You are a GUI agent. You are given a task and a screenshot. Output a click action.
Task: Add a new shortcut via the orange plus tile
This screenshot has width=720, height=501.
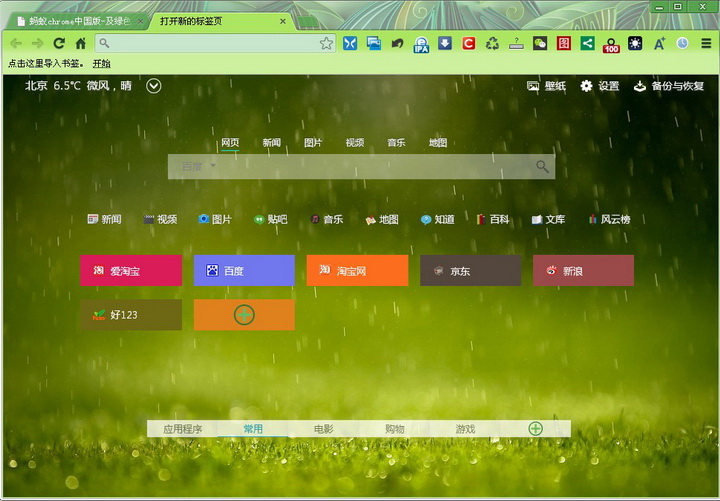coord(244,315)
